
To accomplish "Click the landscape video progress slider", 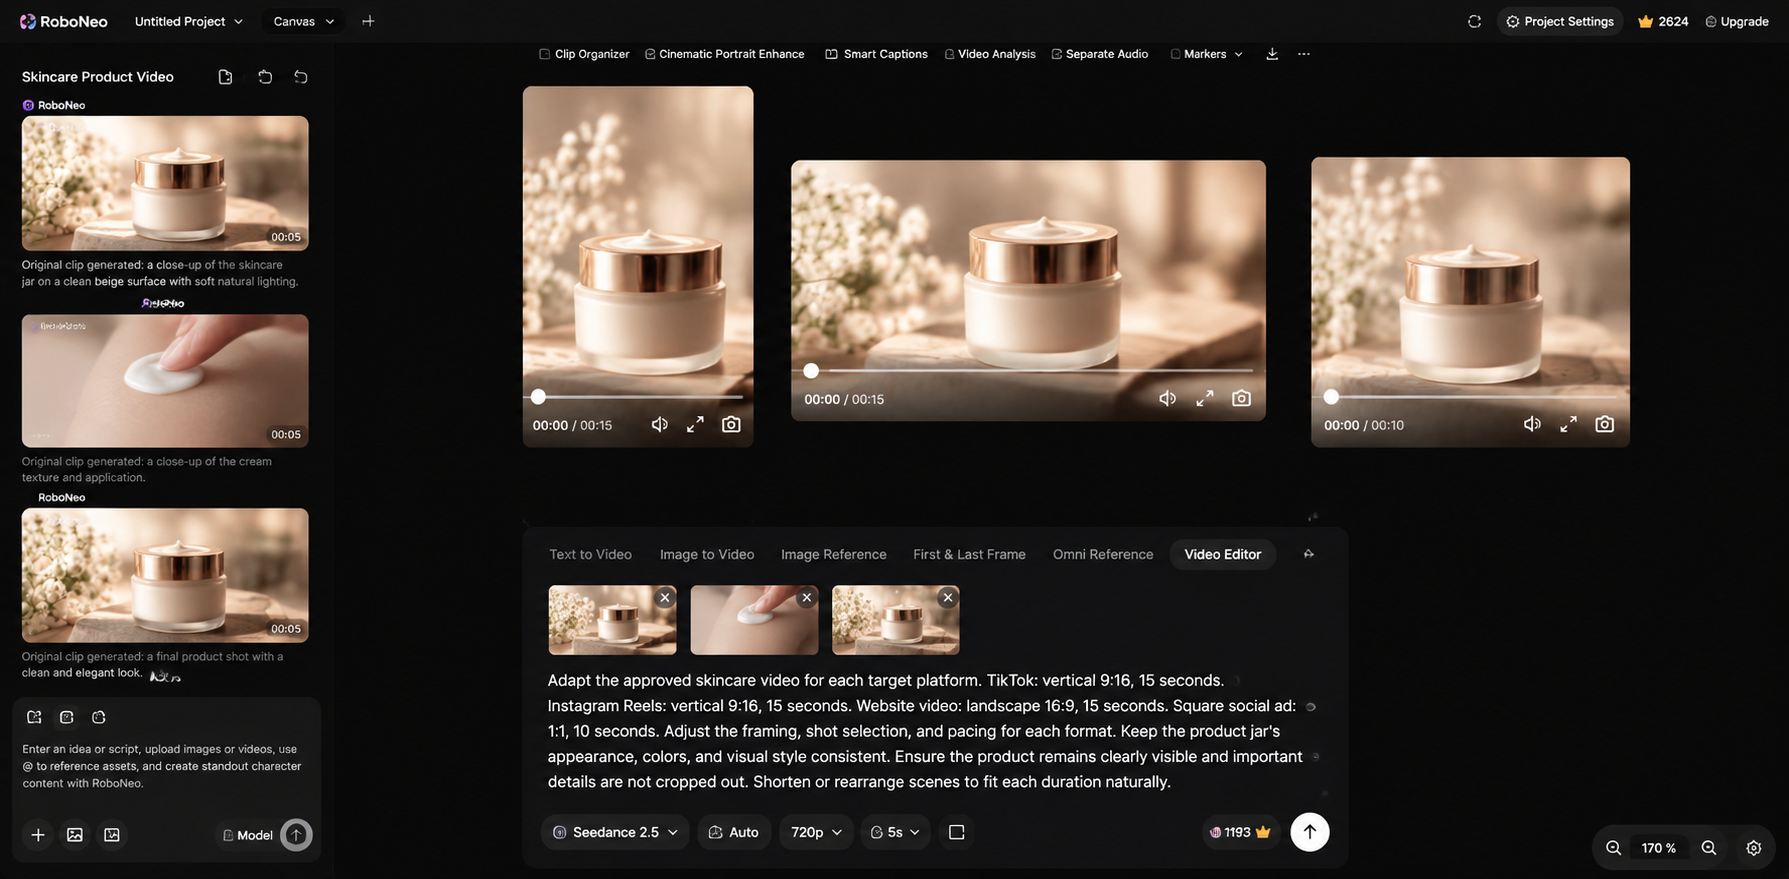I will pyautogui.click(x=1028, y=371).
